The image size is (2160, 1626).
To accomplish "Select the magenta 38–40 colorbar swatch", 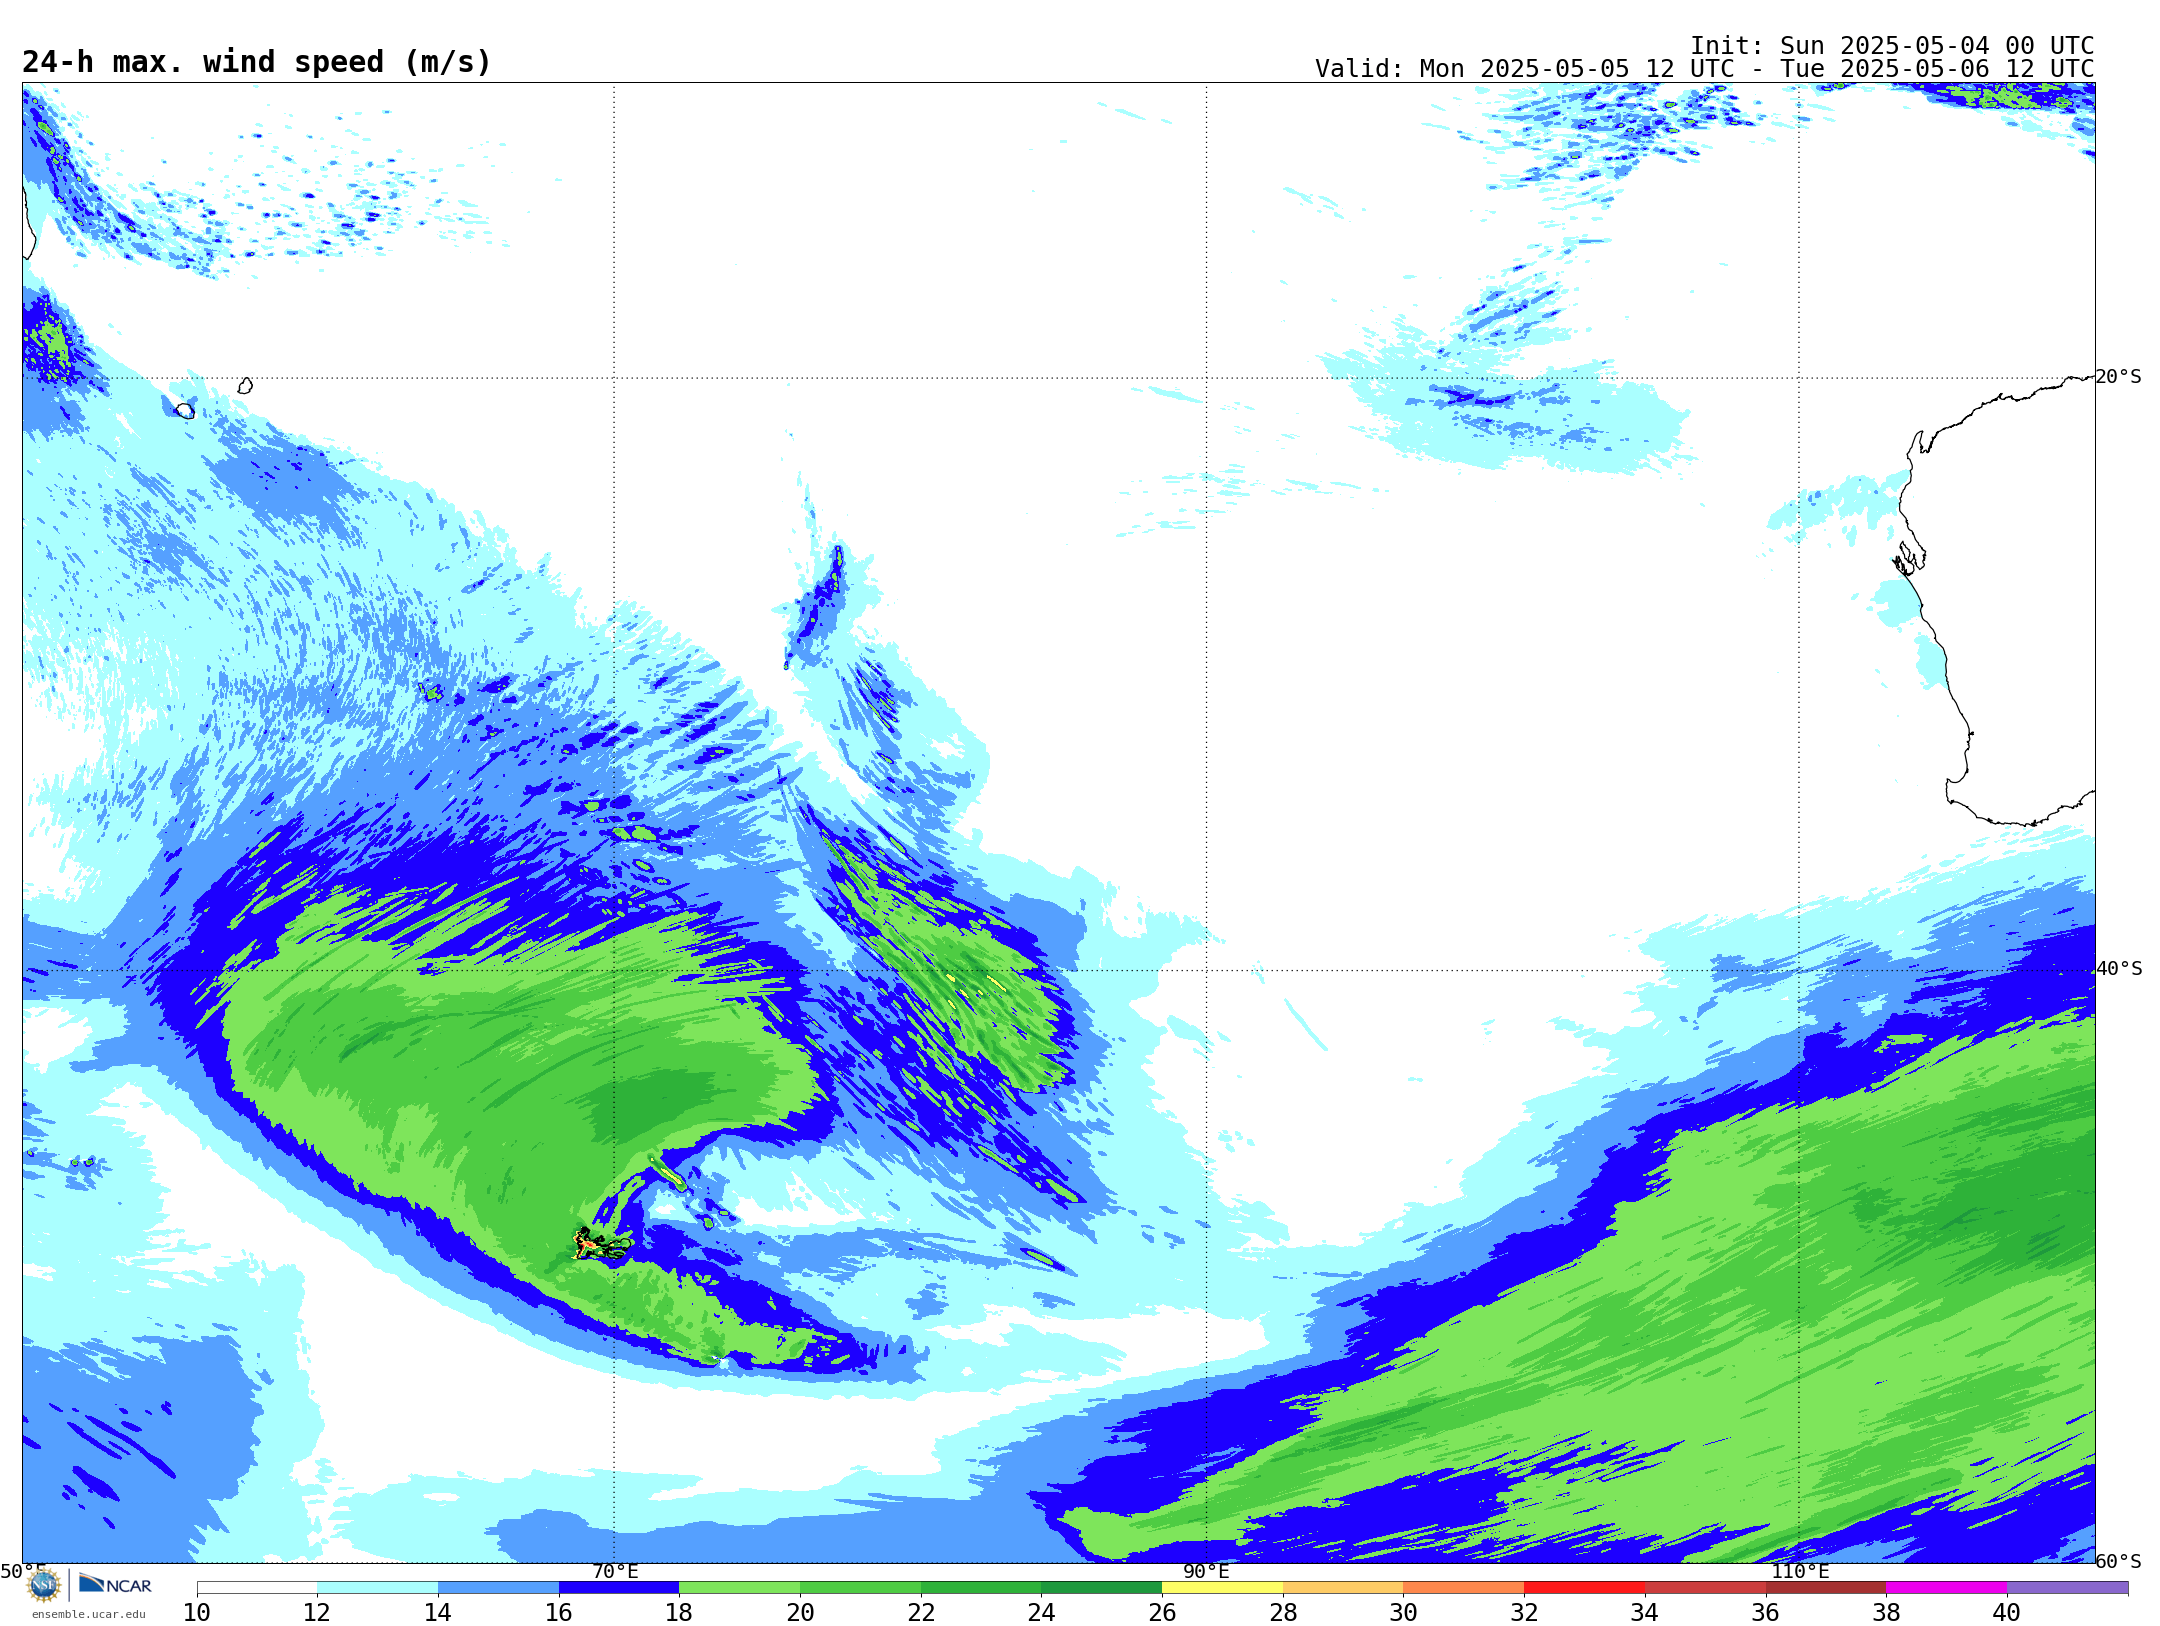I will click(1946, 1588).
